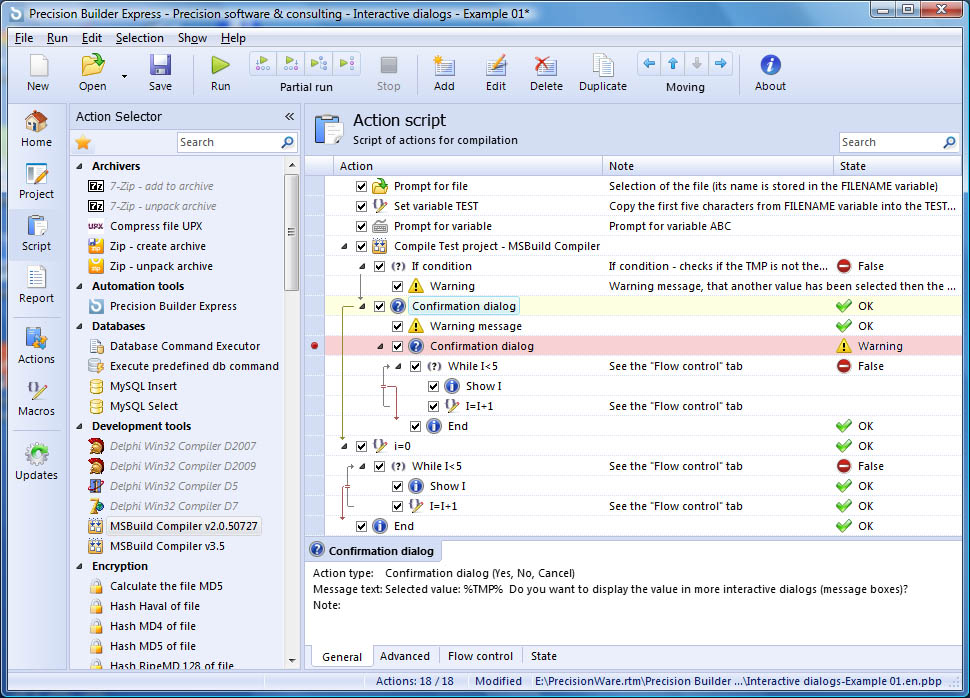Select Precision Builder Express action
Viewport: 970px width, 698px height.
173,306
